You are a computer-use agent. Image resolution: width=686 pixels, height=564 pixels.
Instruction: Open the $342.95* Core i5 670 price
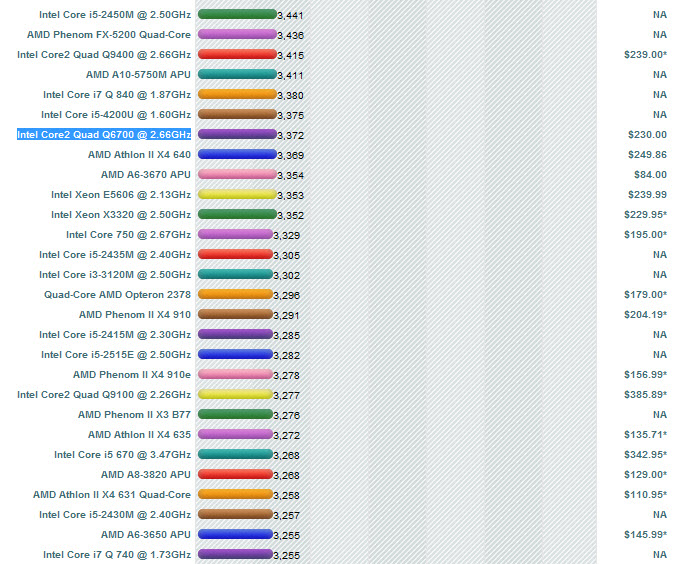[645, 455]
